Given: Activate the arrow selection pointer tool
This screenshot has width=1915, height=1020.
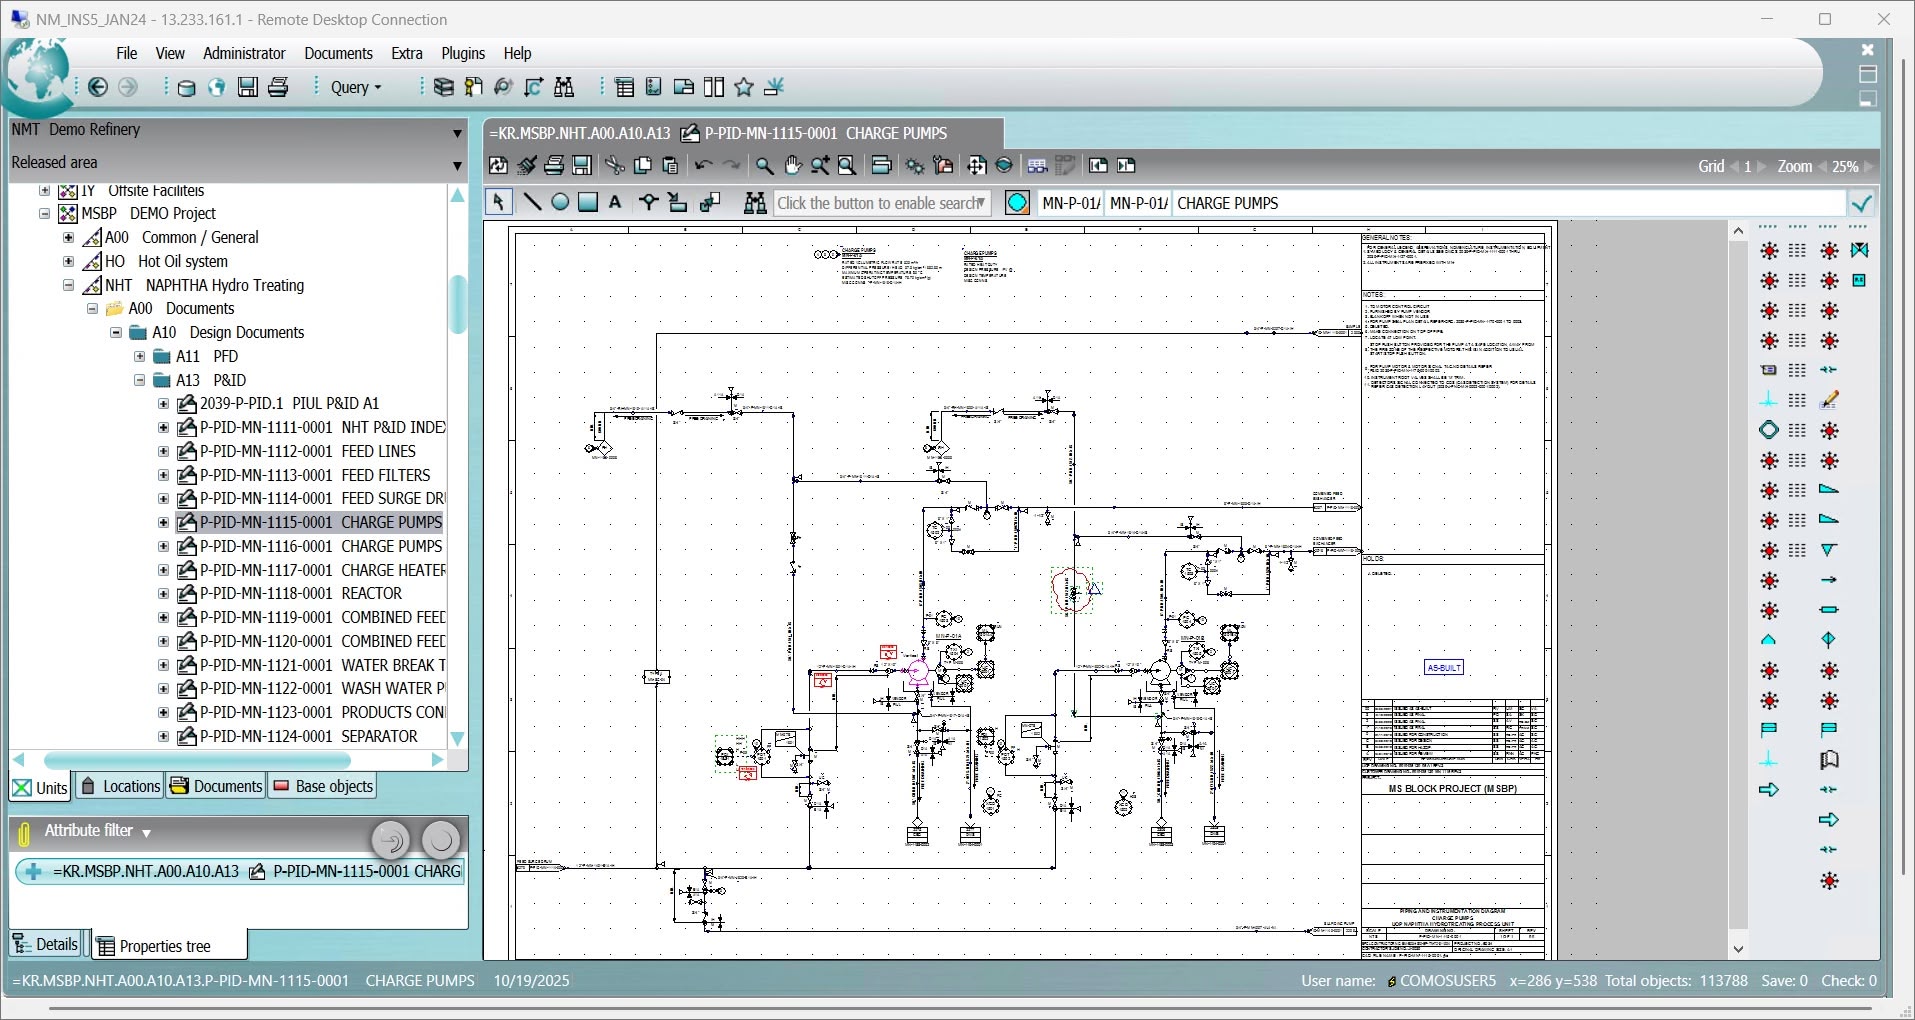Looking at the screenshot, I should pyautogui.click(x=498, y=203).
